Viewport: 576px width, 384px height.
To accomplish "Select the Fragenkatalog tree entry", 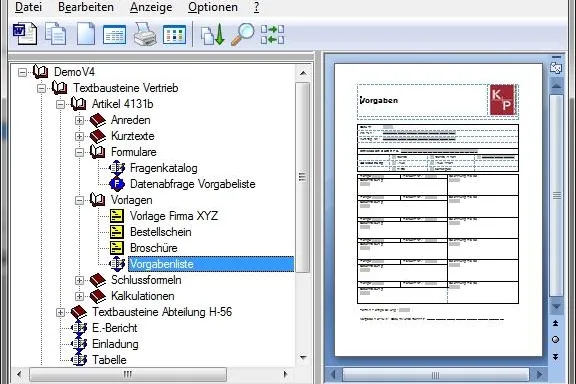I will [x=164, y=168].
